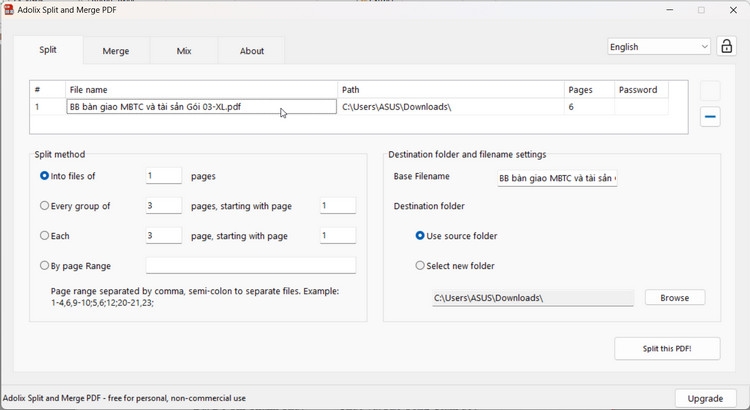750x410 pixels.
Task: Open the Merge tab
Action: coord(116,51)
